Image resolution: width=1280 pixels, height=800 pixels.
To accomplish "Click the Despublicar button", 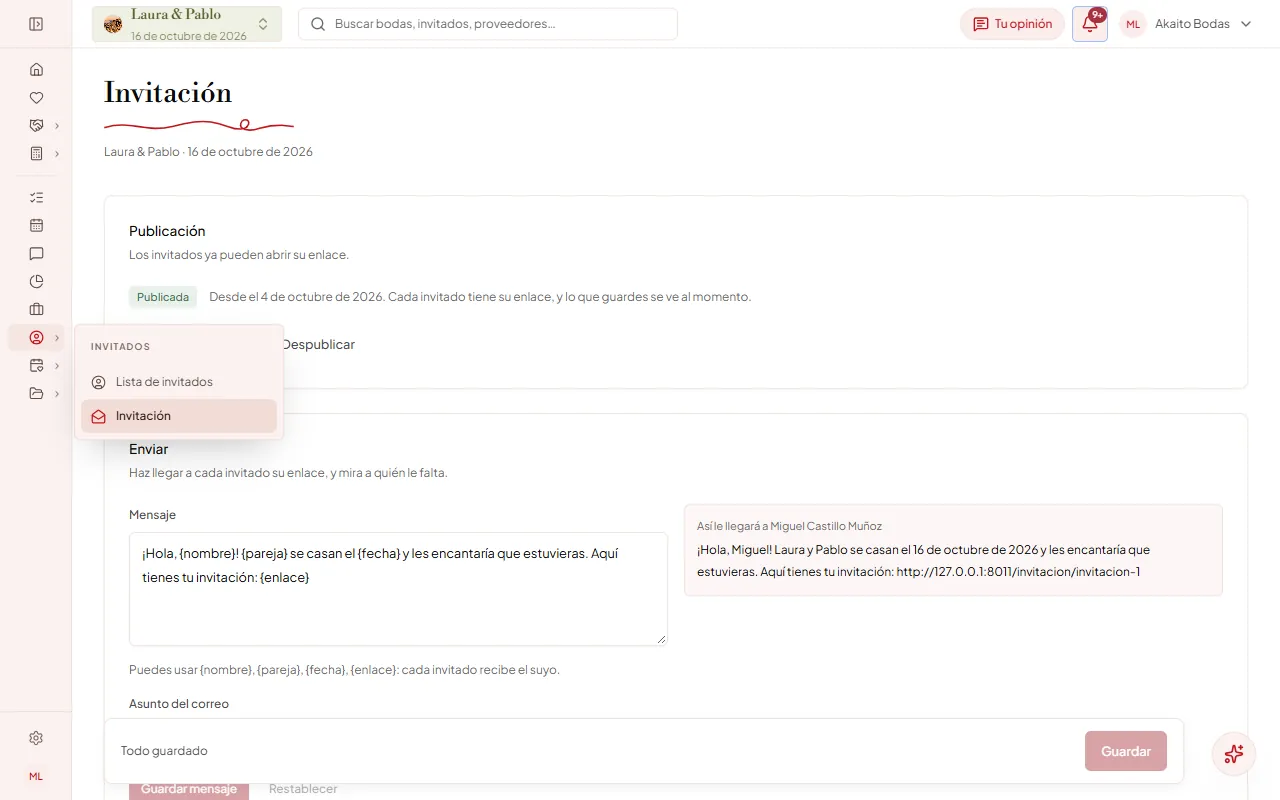I will [x=318, y=344].
